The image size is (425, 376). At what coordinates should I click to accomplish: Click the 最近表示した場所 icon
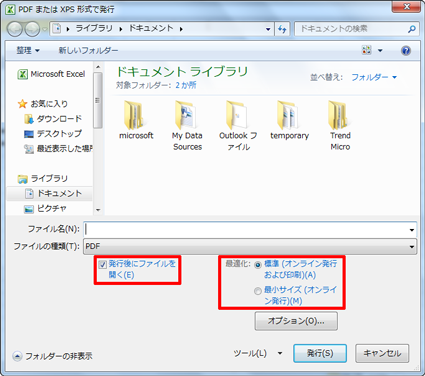(x=29, y=149)
